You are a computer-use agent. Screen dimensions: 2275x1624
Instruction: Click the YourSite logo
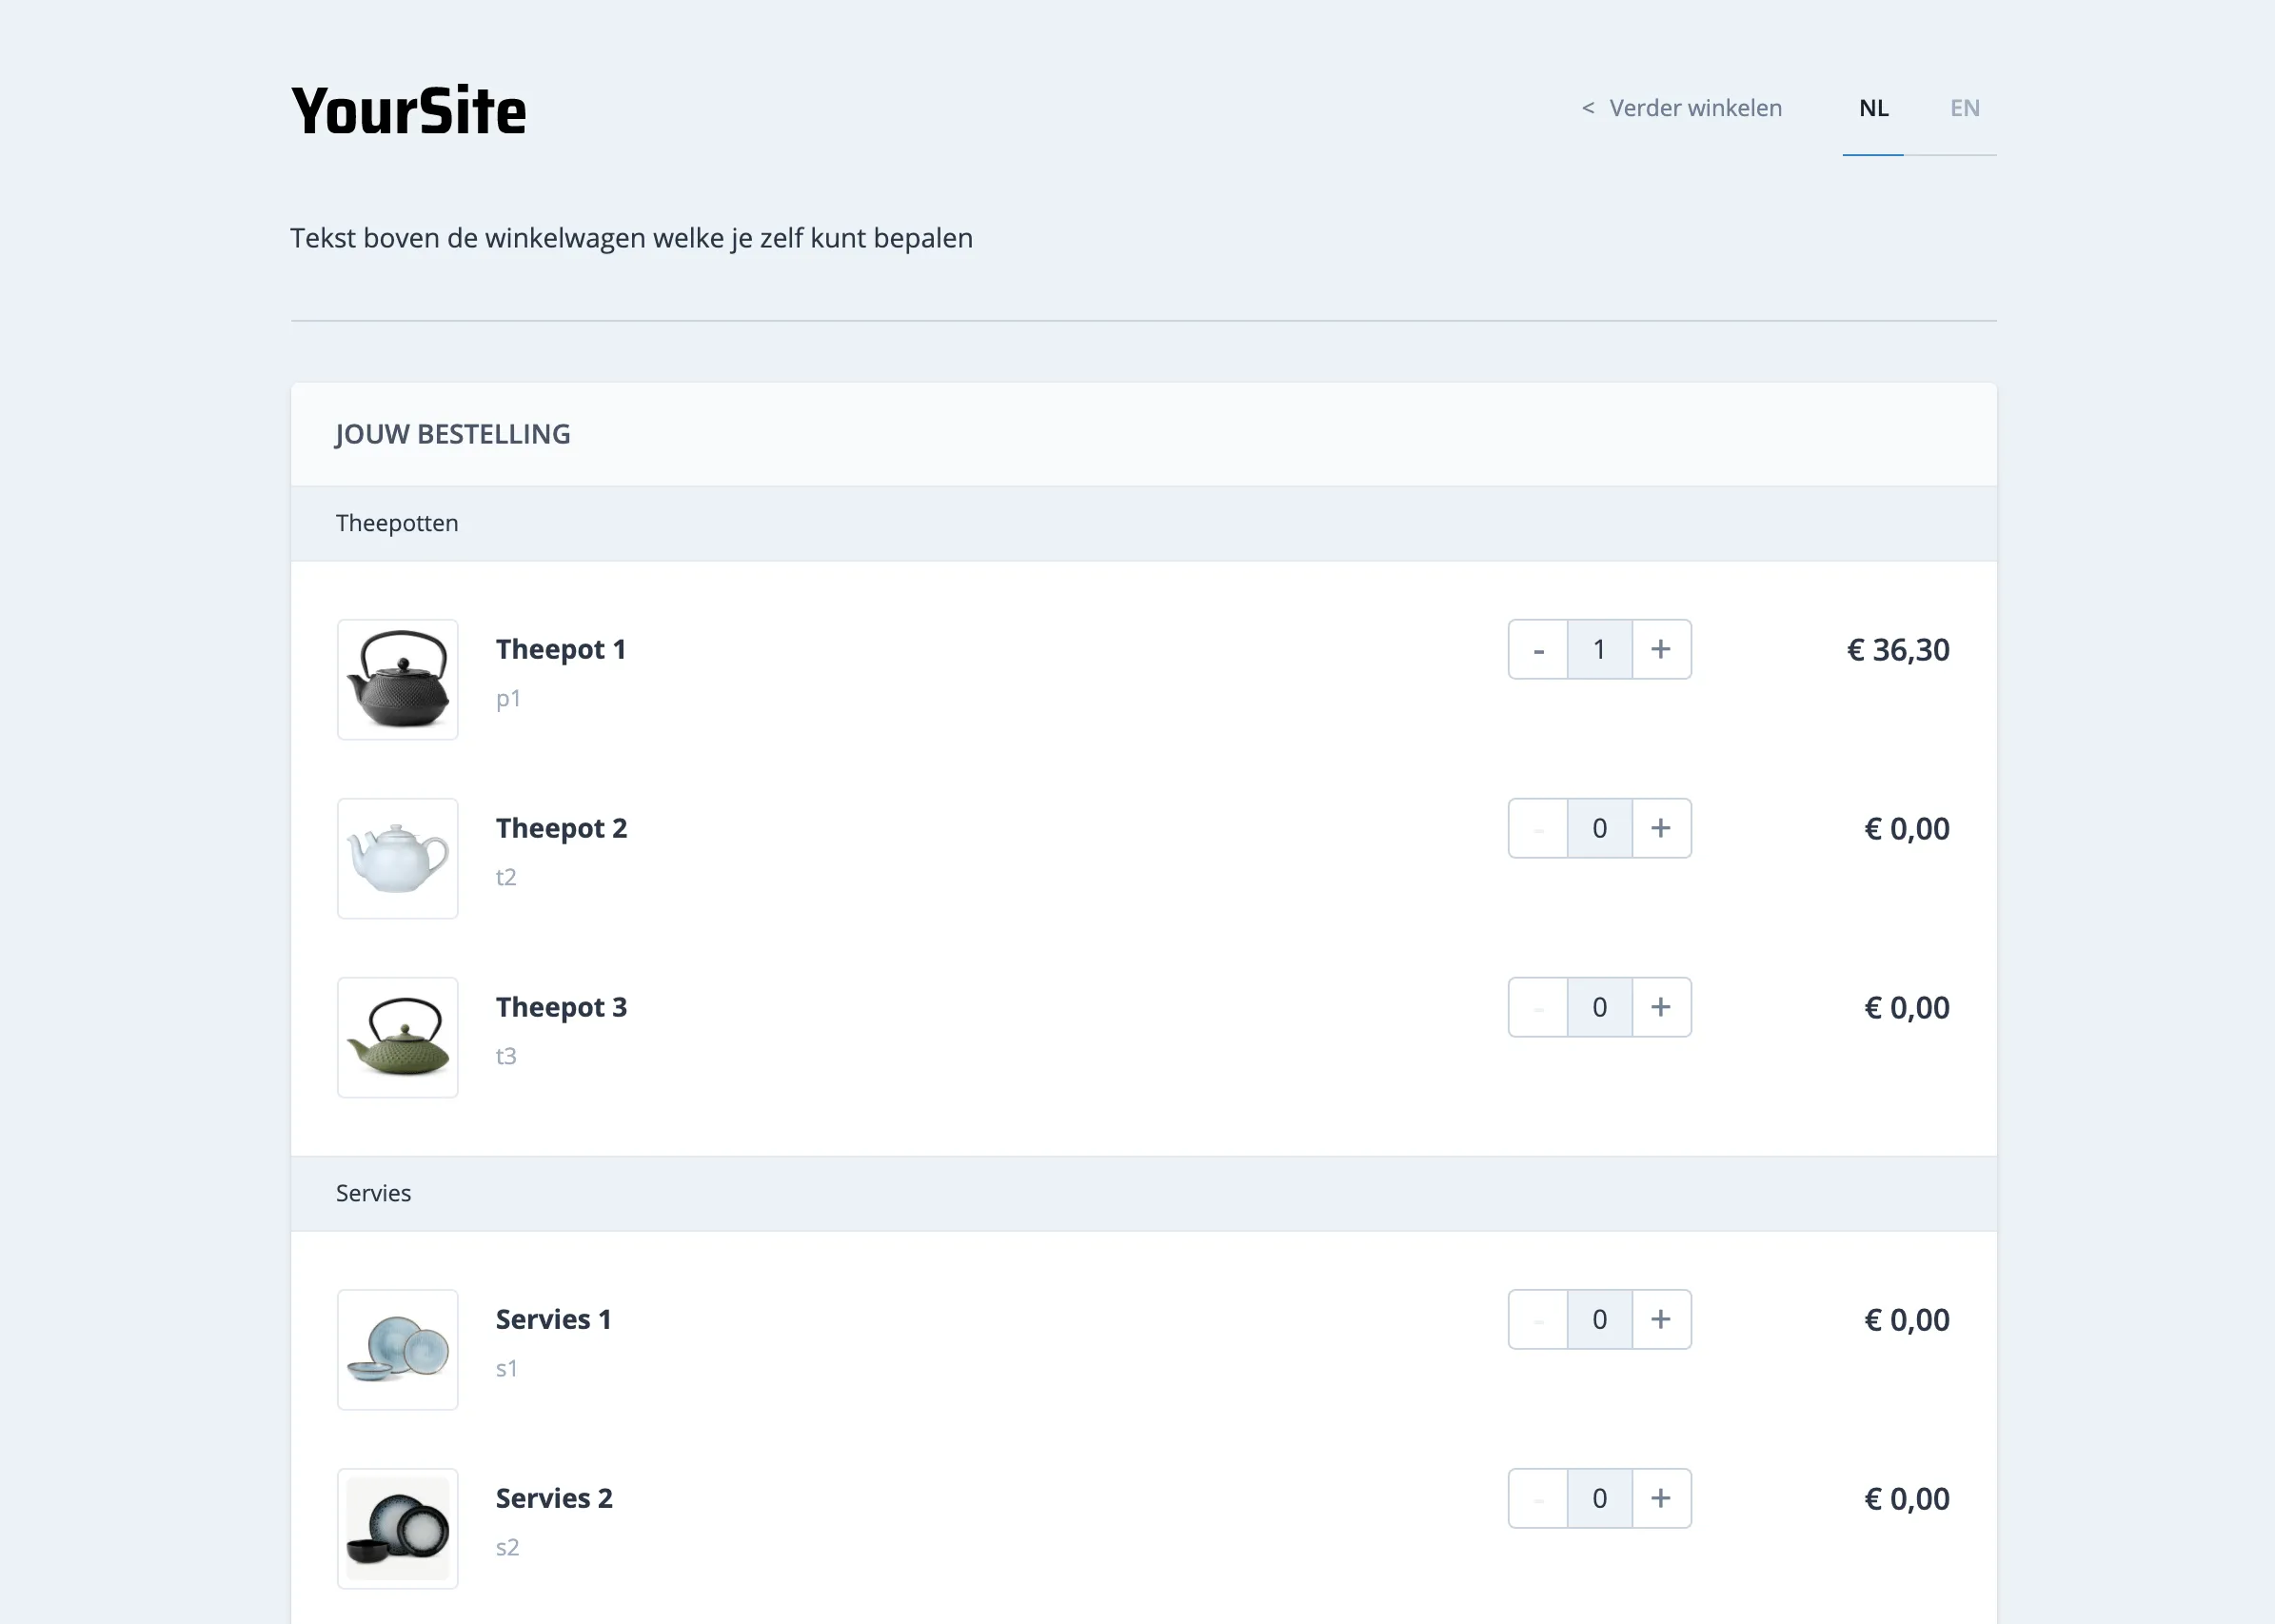[x=408, y=110]
